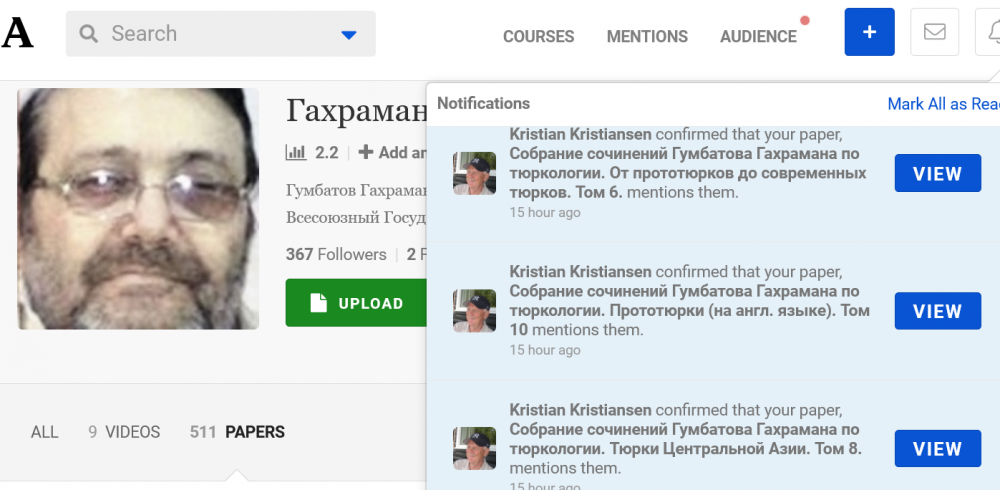Click '15 hour ago' under the Том 10 notification
Screen dimensions: 1000x490
(545, 350)
